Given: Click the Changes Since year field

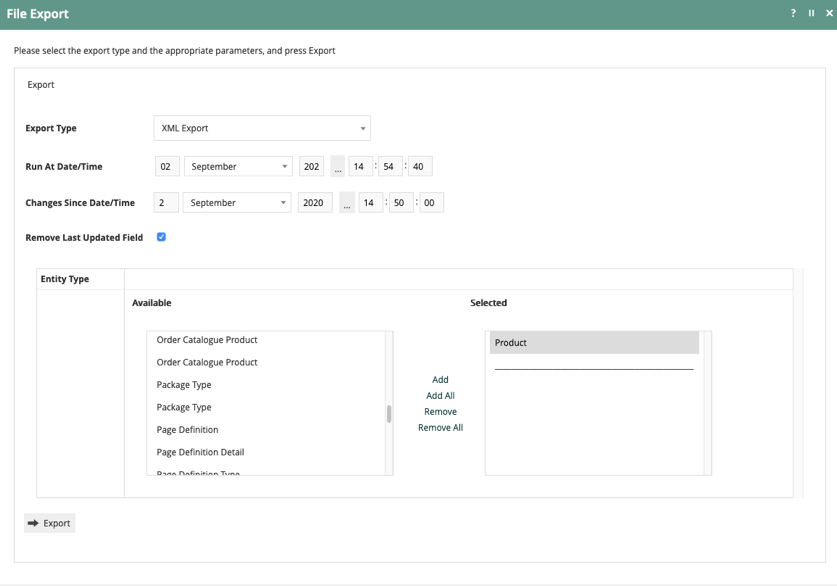Looking at the screenshot, I should 314,203.
